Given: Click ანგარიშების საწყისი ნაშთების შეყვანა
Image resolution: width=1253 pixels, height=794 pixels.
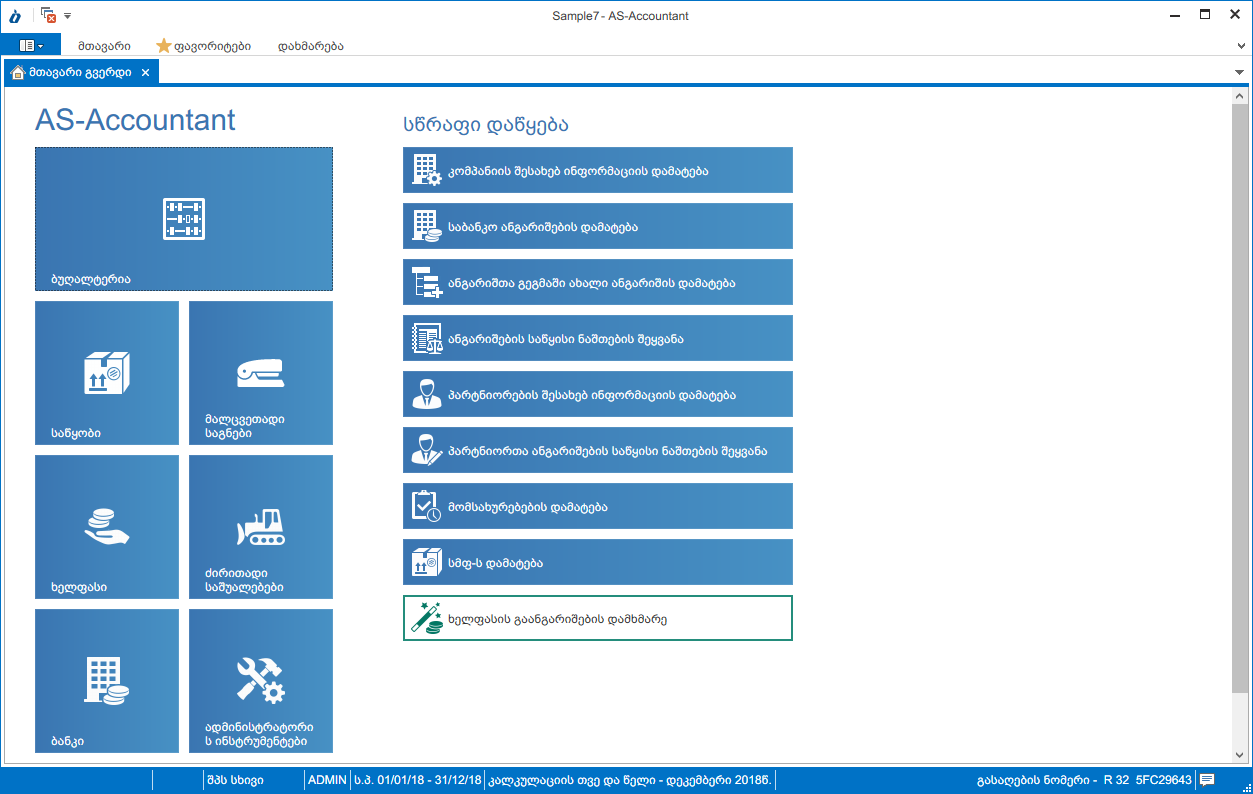Looking at the screenshot, I should [598, 338].
